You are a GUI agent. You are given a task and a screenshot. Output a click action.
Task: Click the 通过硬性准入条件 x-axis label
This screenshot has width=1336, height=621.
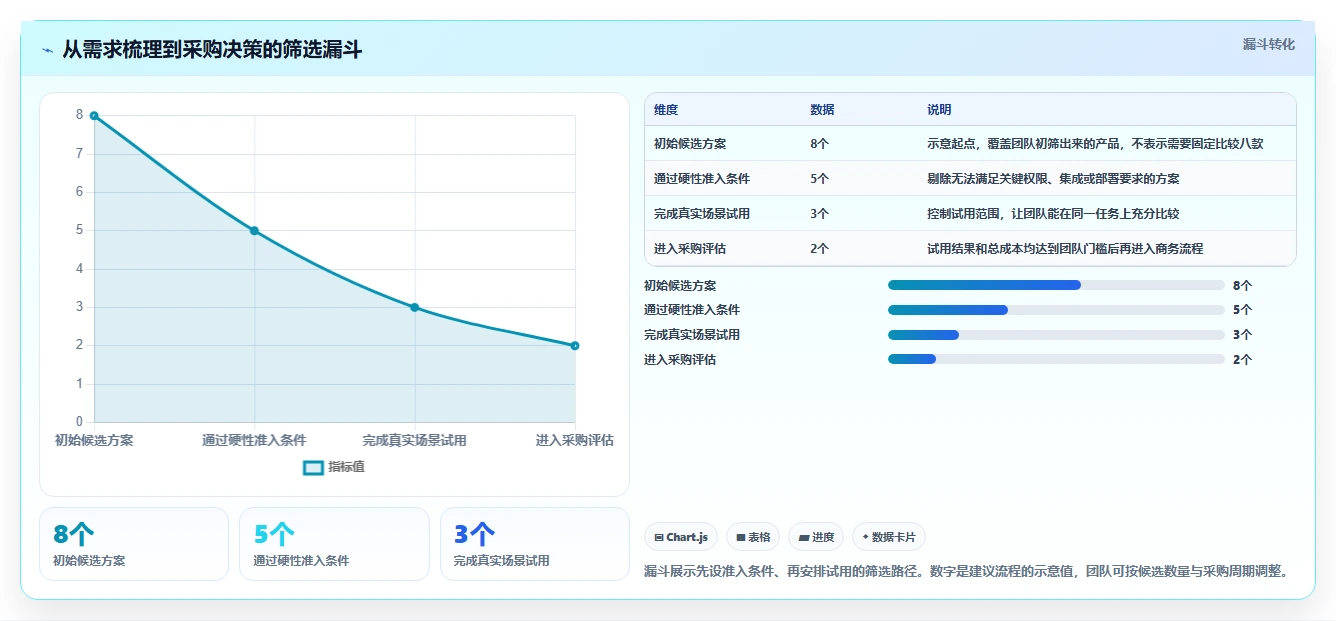click(x=254, y=440)
